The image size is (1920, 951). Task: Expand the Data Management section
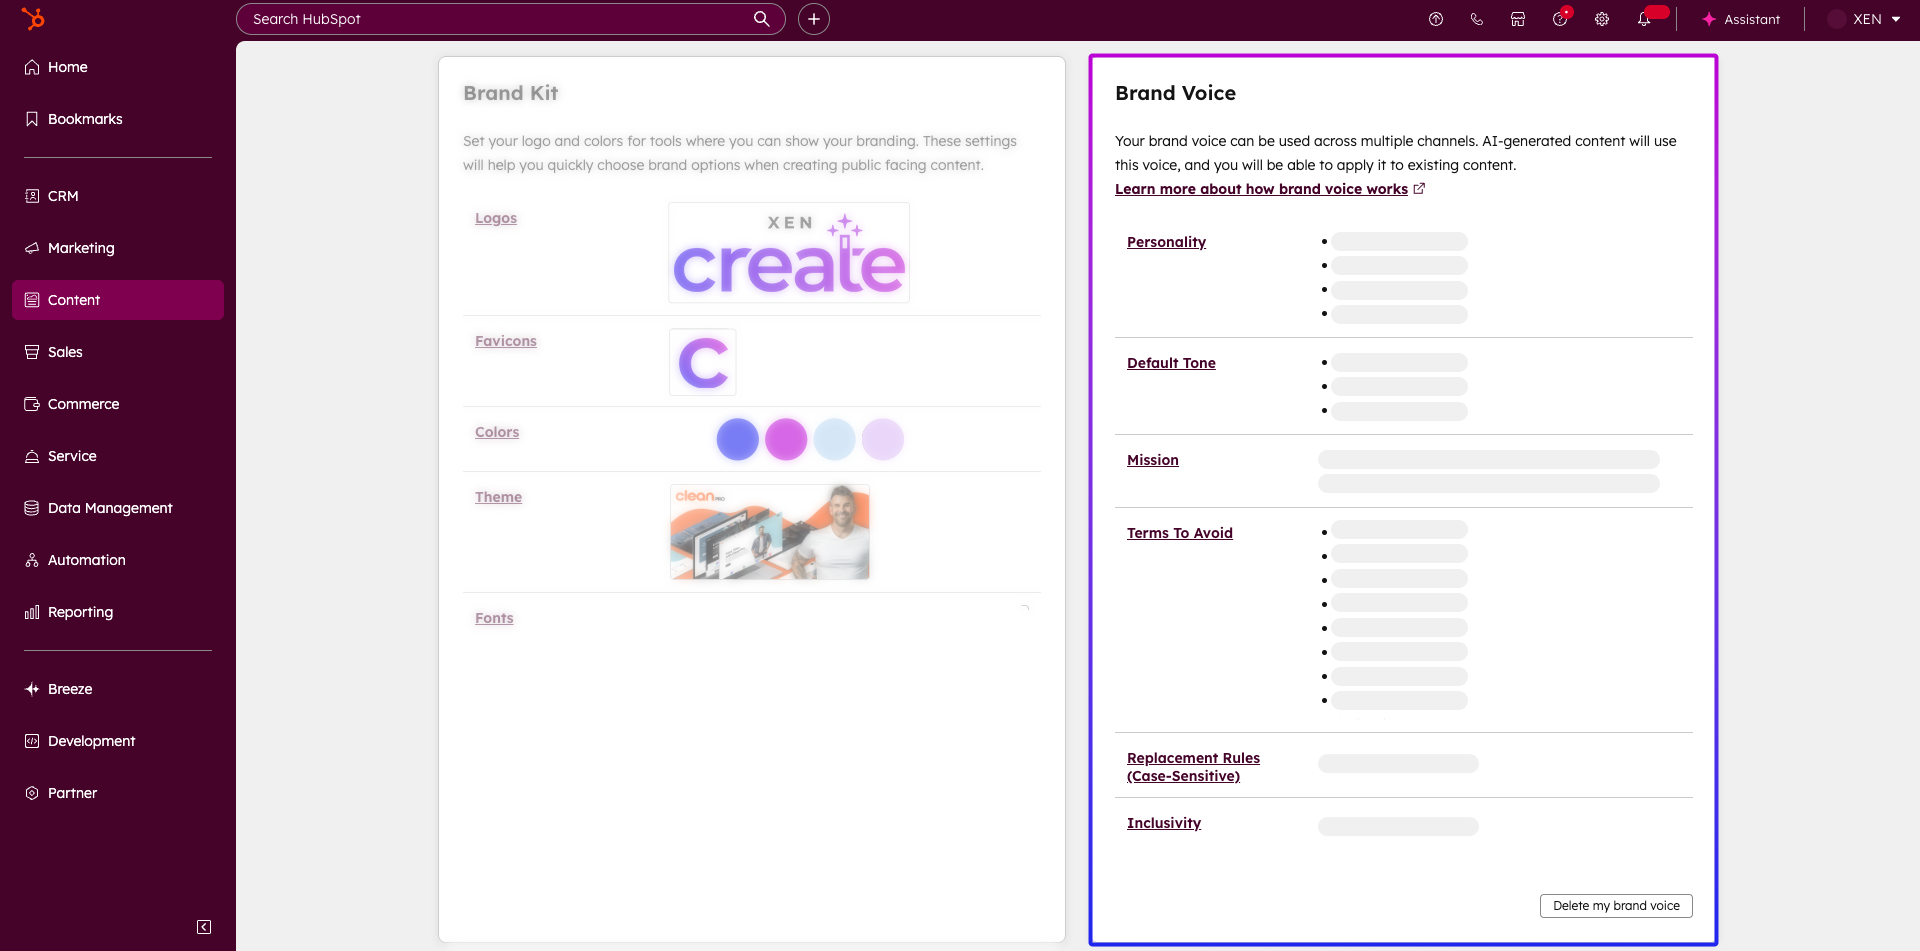[110, 508]
